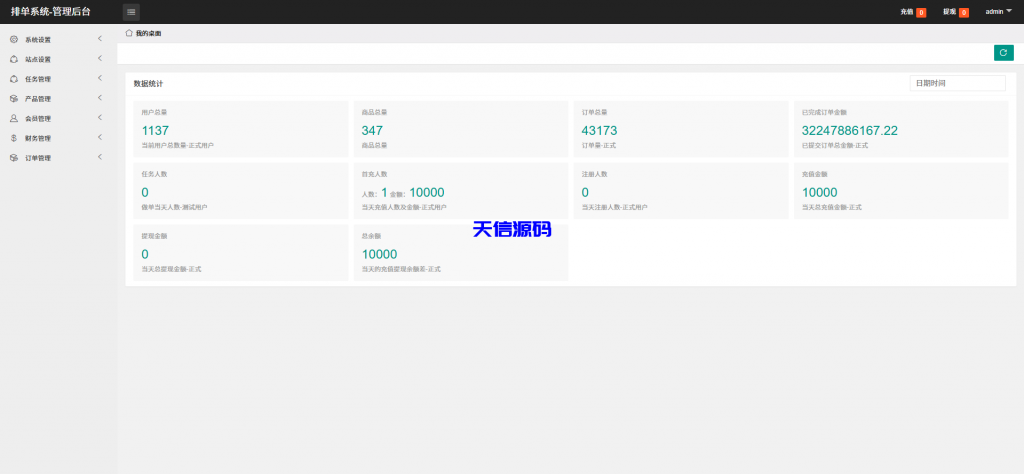The height and width of the screenshot is (474, 1024).
Task: Toggle the sidebar with the hamburger icon
Action: pos(131,12)
